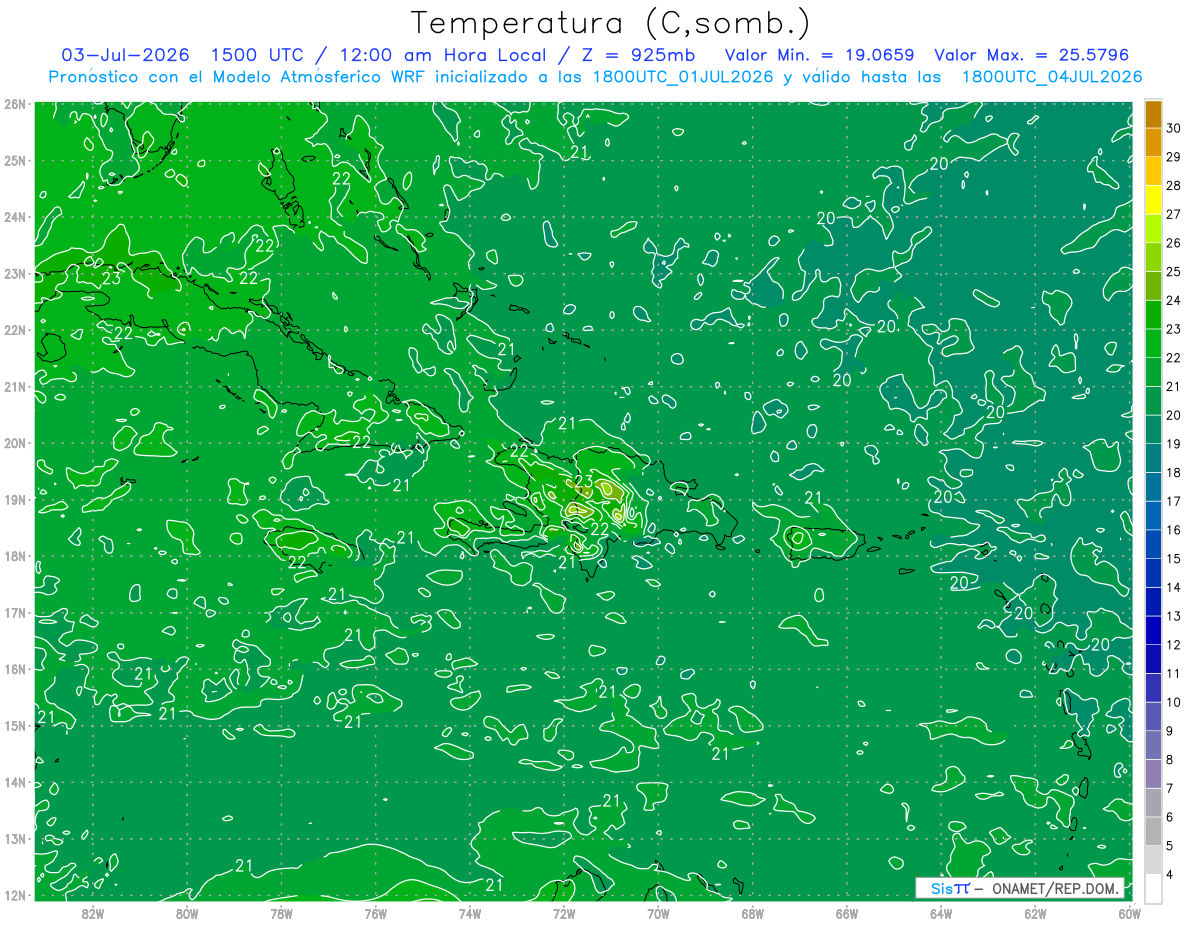Click the 'Valor Max. = 25.5796' value
1200x927 pixels.
pyautogui.click(x=1032, y=55)
